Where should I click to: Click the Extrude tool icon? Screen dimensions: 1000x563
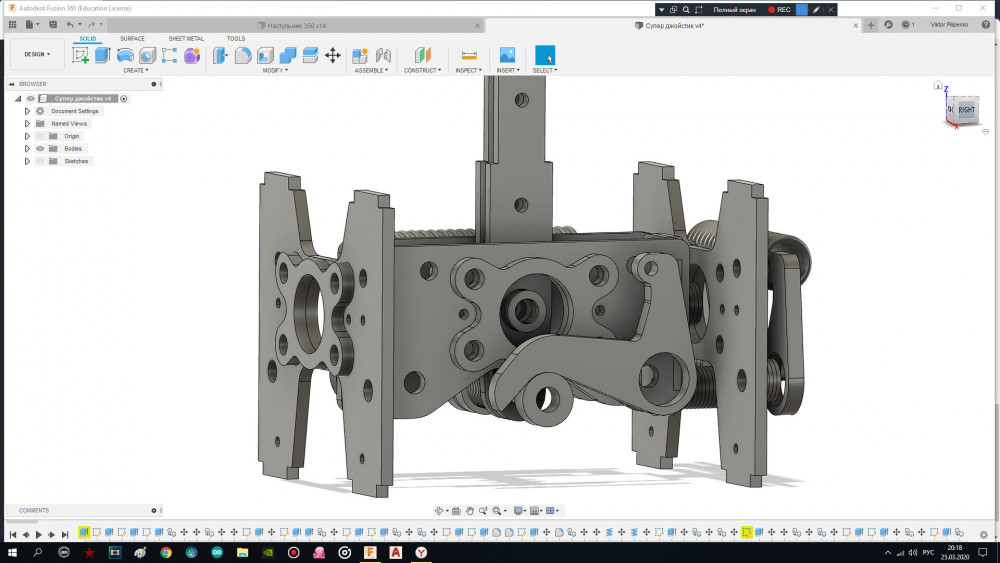[x=102, y=55]
